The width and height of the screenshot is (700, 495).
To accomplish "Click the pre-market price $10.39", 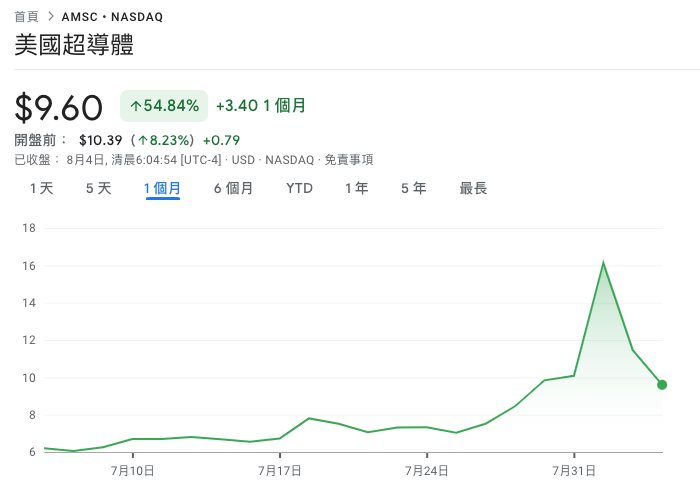I will [100, 141].
